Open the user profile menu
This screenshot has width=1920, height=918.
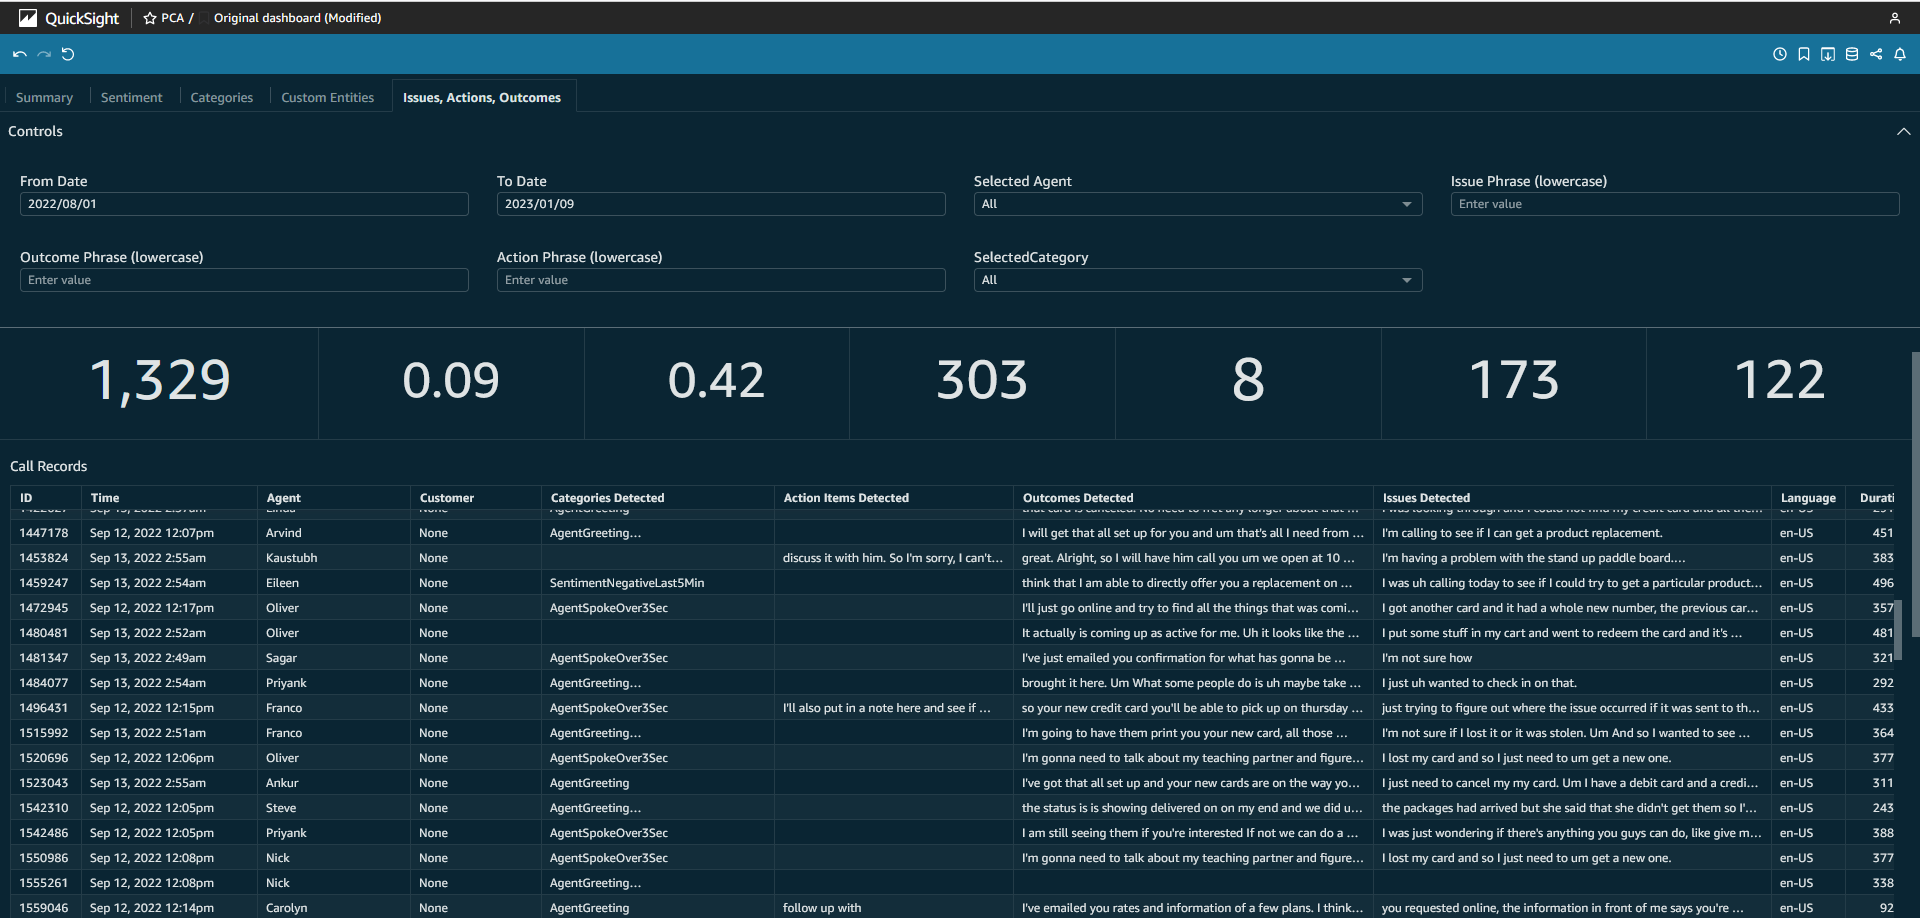(x=1896, y=17)
